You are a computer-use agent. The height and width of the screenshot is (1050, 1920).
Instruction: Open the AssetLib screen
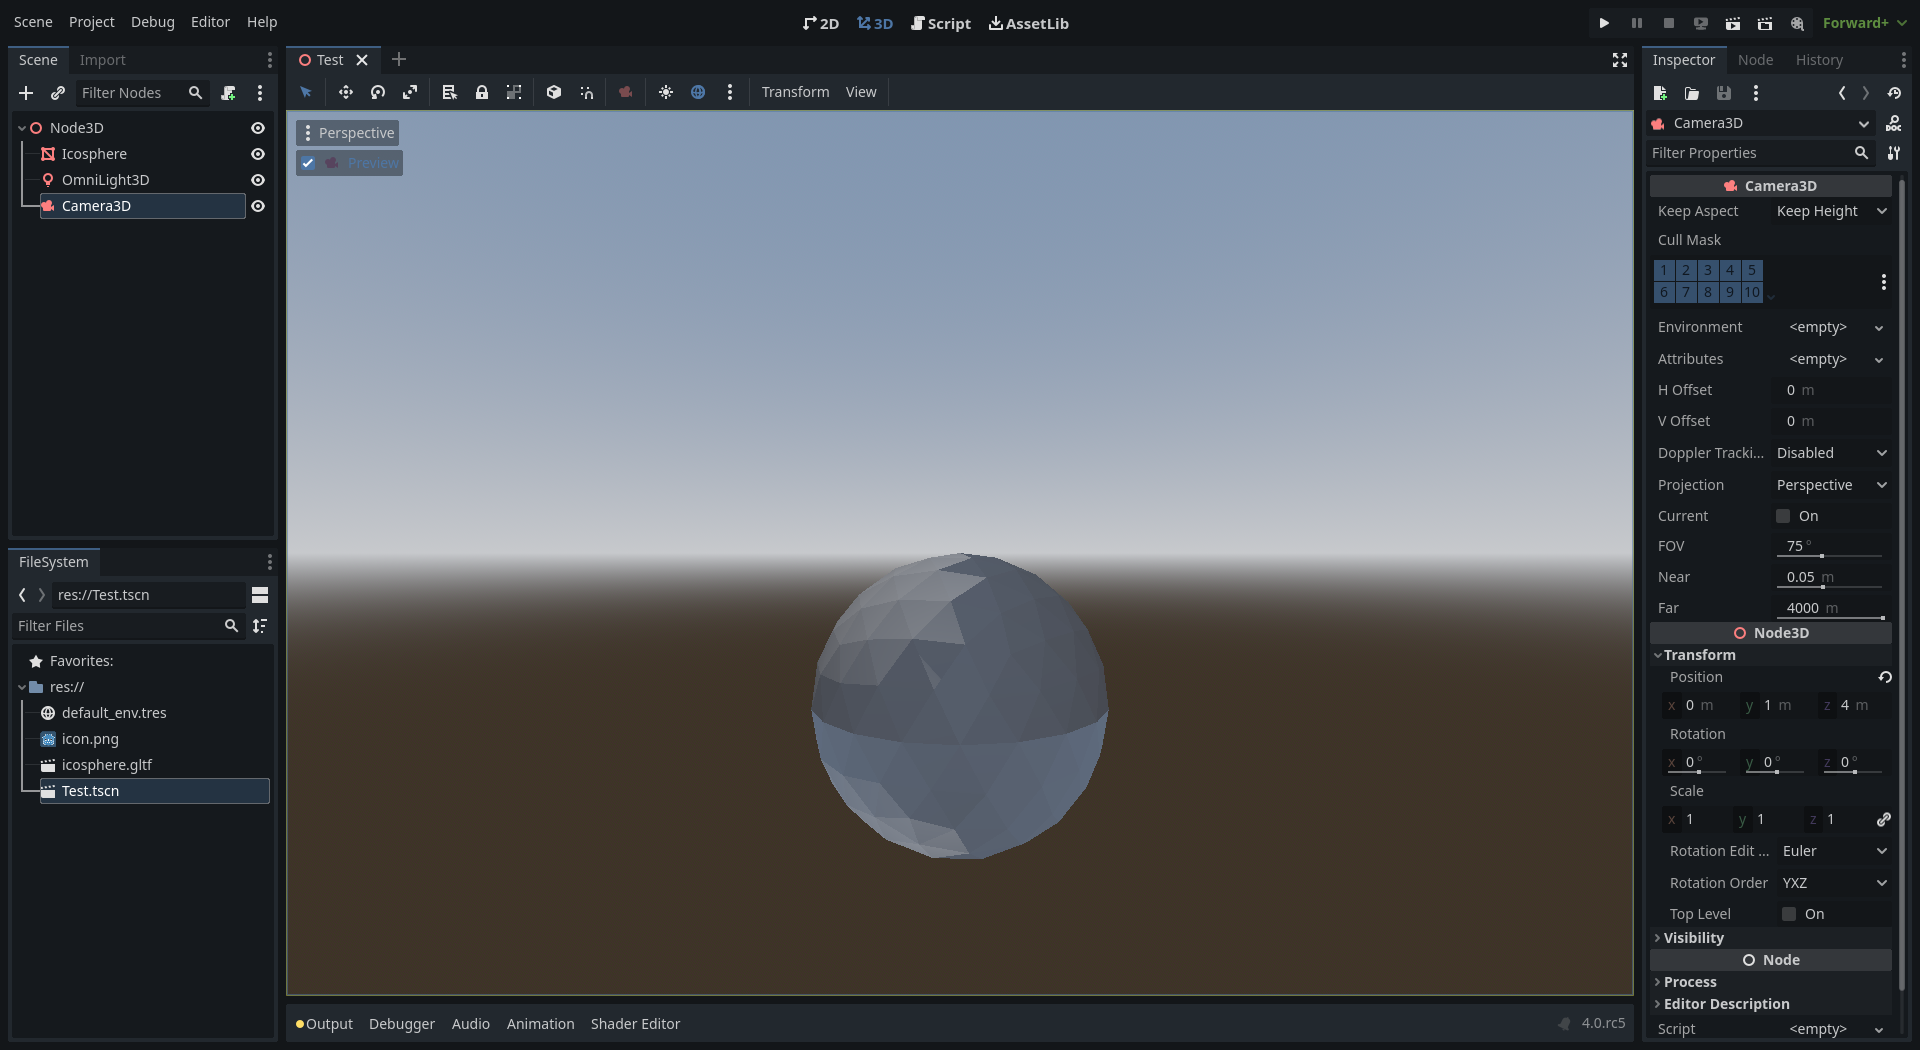click(x=1029, y=23)
